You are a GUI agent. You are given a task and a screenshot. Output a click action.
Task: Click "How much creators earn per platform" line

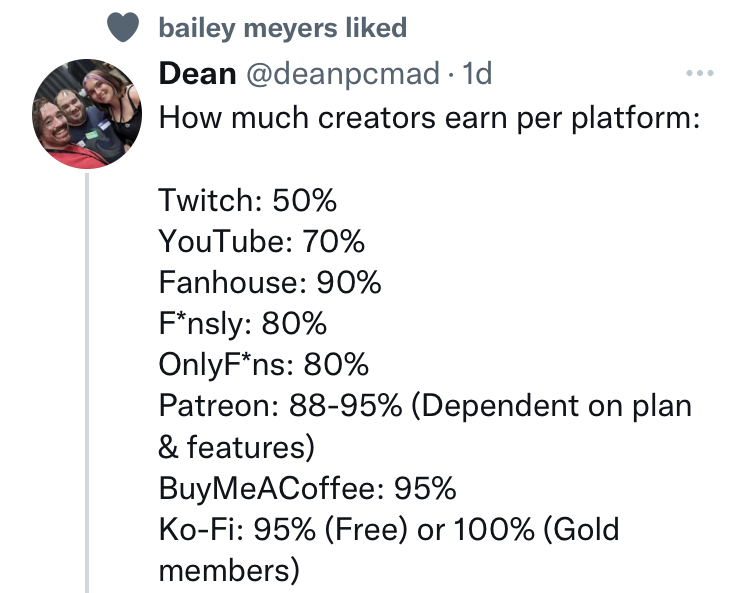pos(430,118)
